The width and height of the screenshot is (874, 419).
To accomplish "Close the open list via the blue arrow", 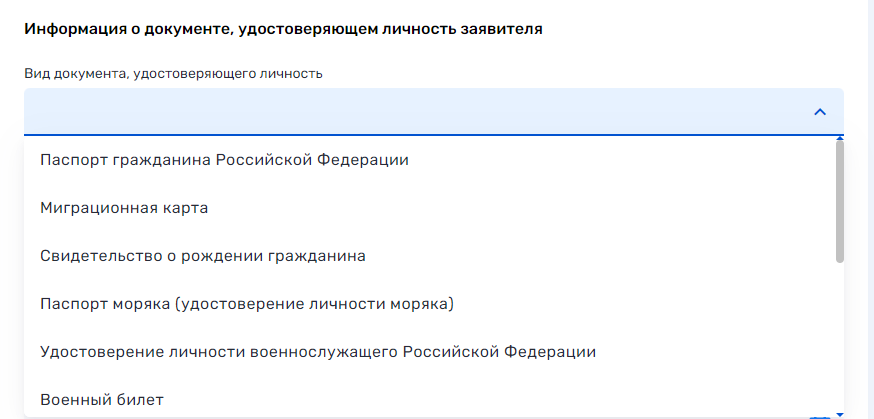I will pyautogui.click(x=820, y=112).
